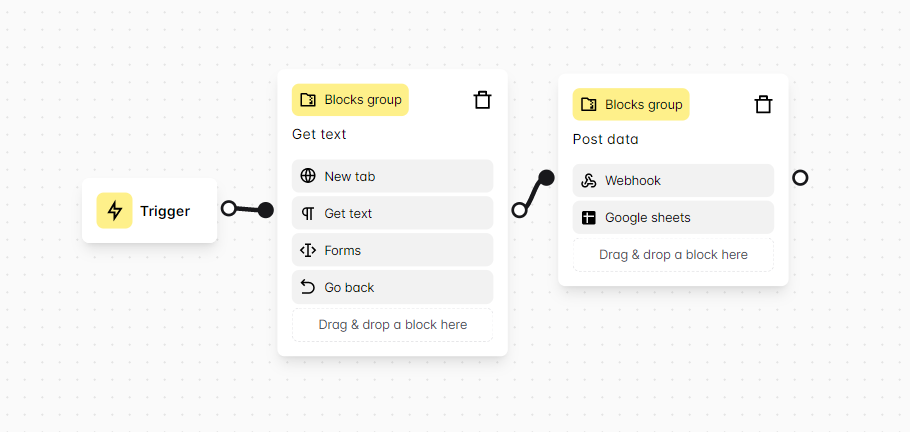Click the Webhook icon

(589, 181)
